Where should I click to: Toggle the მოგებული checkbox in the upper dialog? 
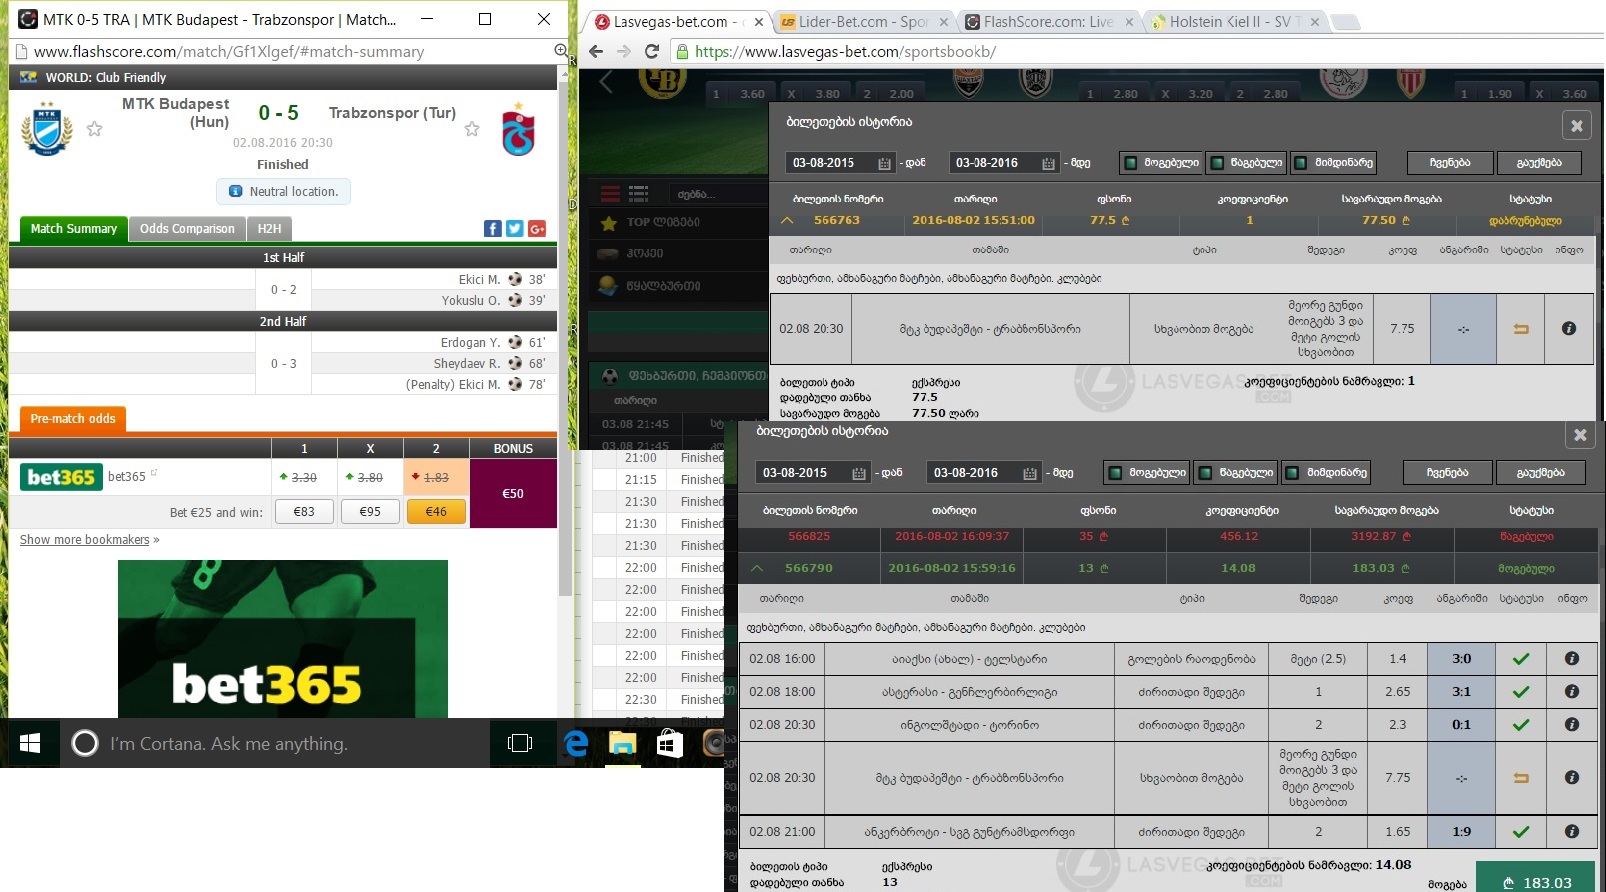pos(1131,163)
